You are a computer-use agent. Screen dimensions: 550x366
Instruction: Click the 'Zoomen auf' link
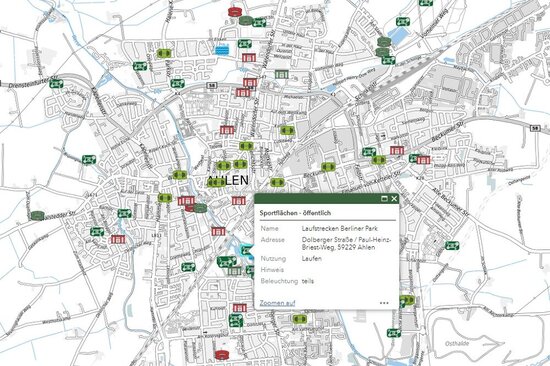[x=277, y=303]
